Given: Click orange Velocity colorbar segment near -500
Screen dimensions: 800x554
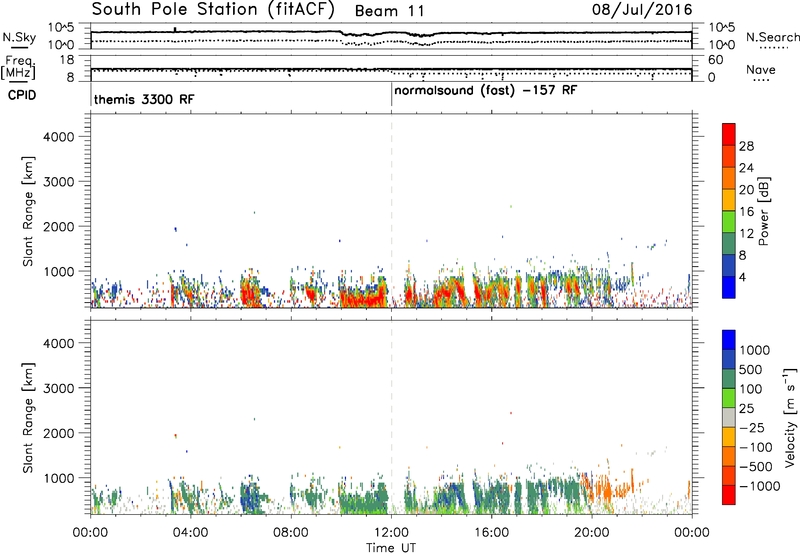Looking at the screenshot, I should click(729, 457).
